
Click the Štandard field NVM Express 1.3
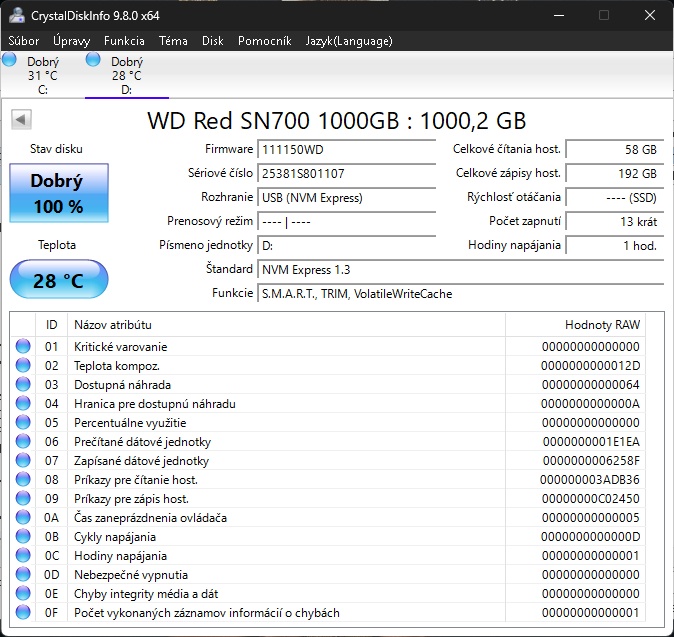[461, 270]
